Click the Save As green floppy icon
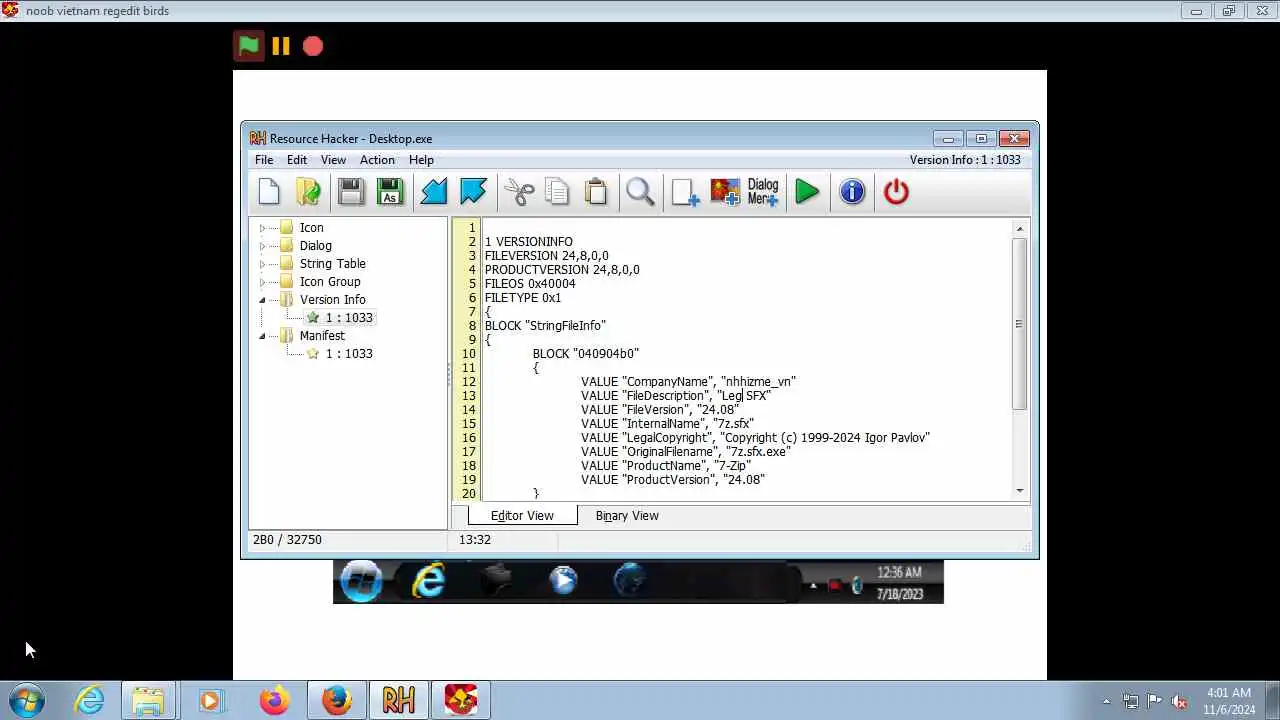Viewport: 1280px width, 720px height. 390,192
